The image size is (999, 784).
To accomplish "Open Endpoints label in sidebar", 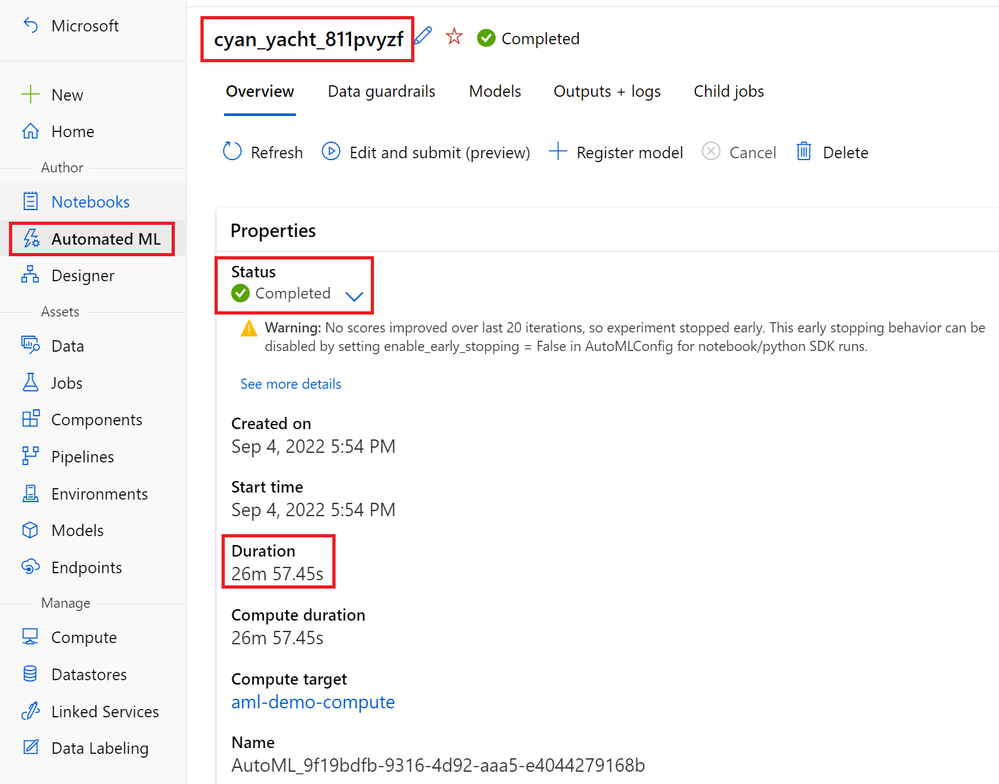I will (87, 567).
